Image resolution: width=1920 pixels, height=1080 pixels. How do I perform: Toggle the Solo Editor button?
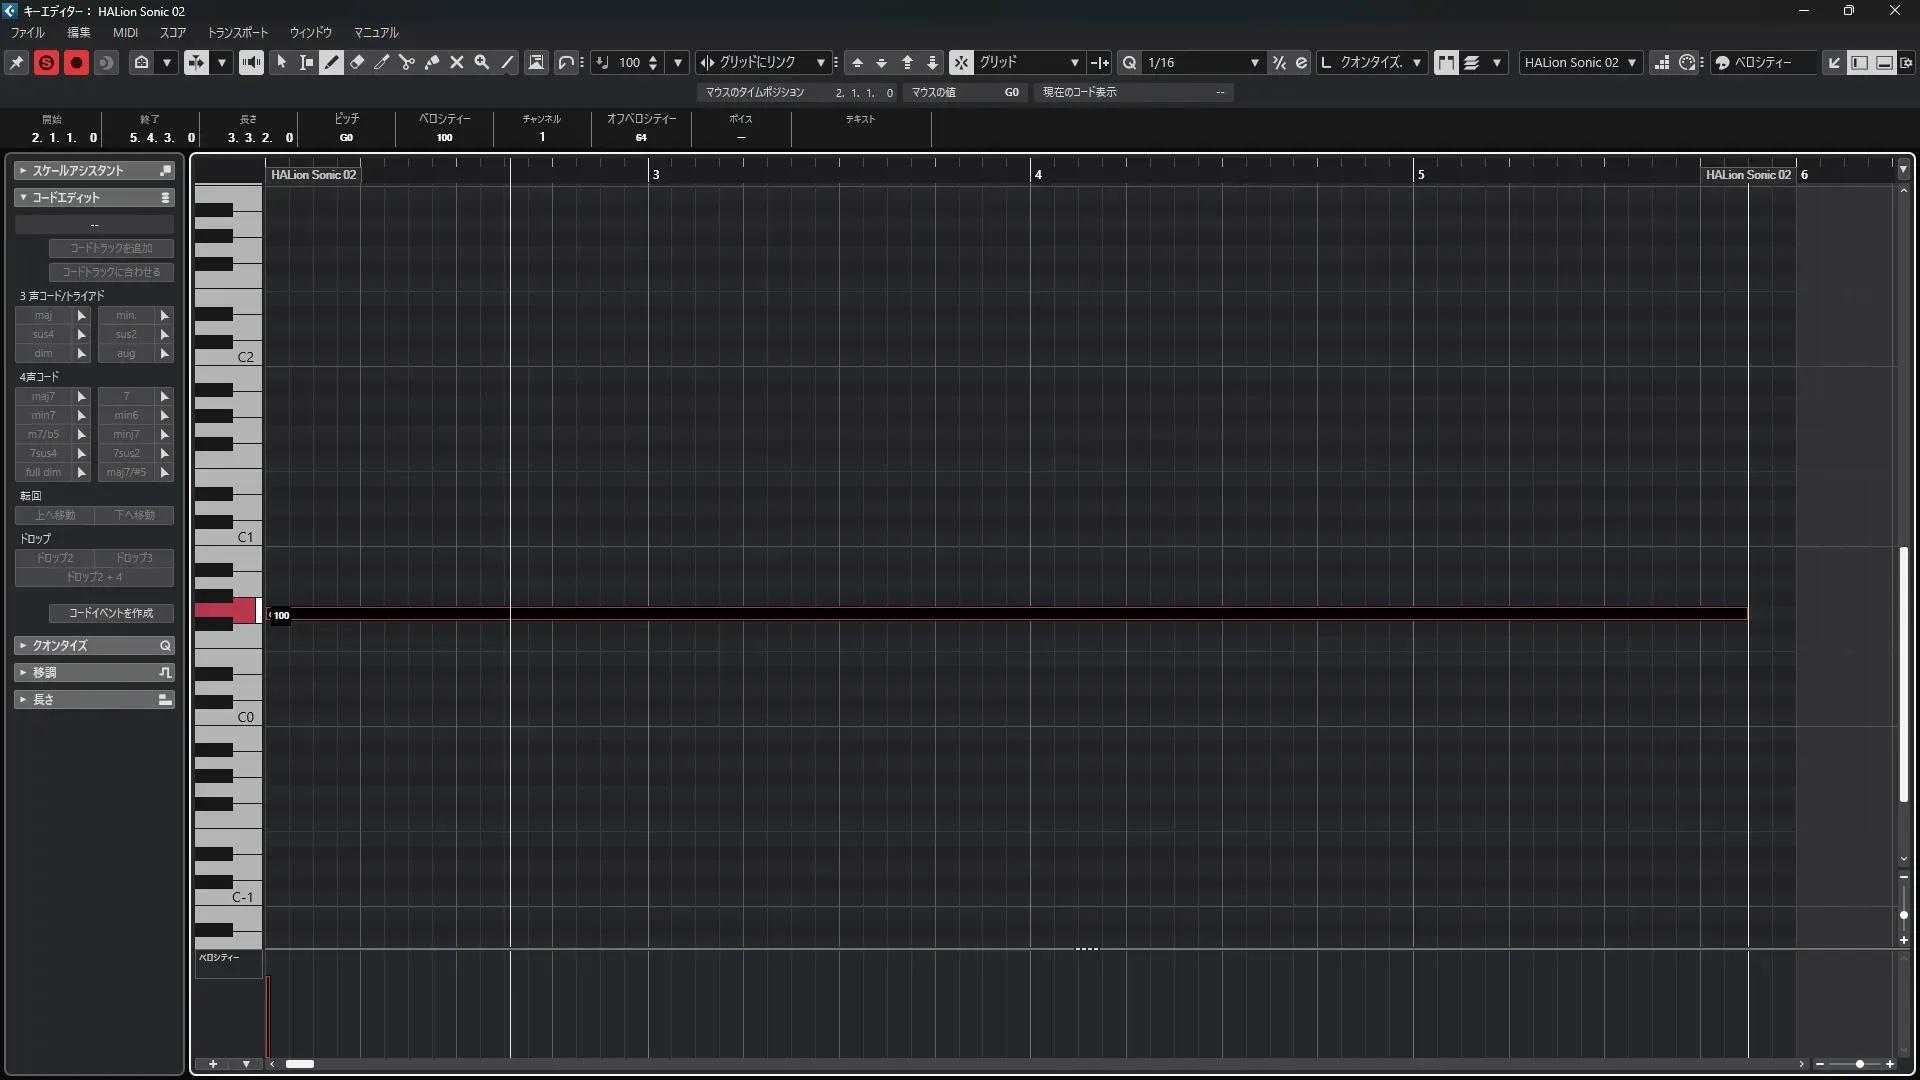pos(46,62)
